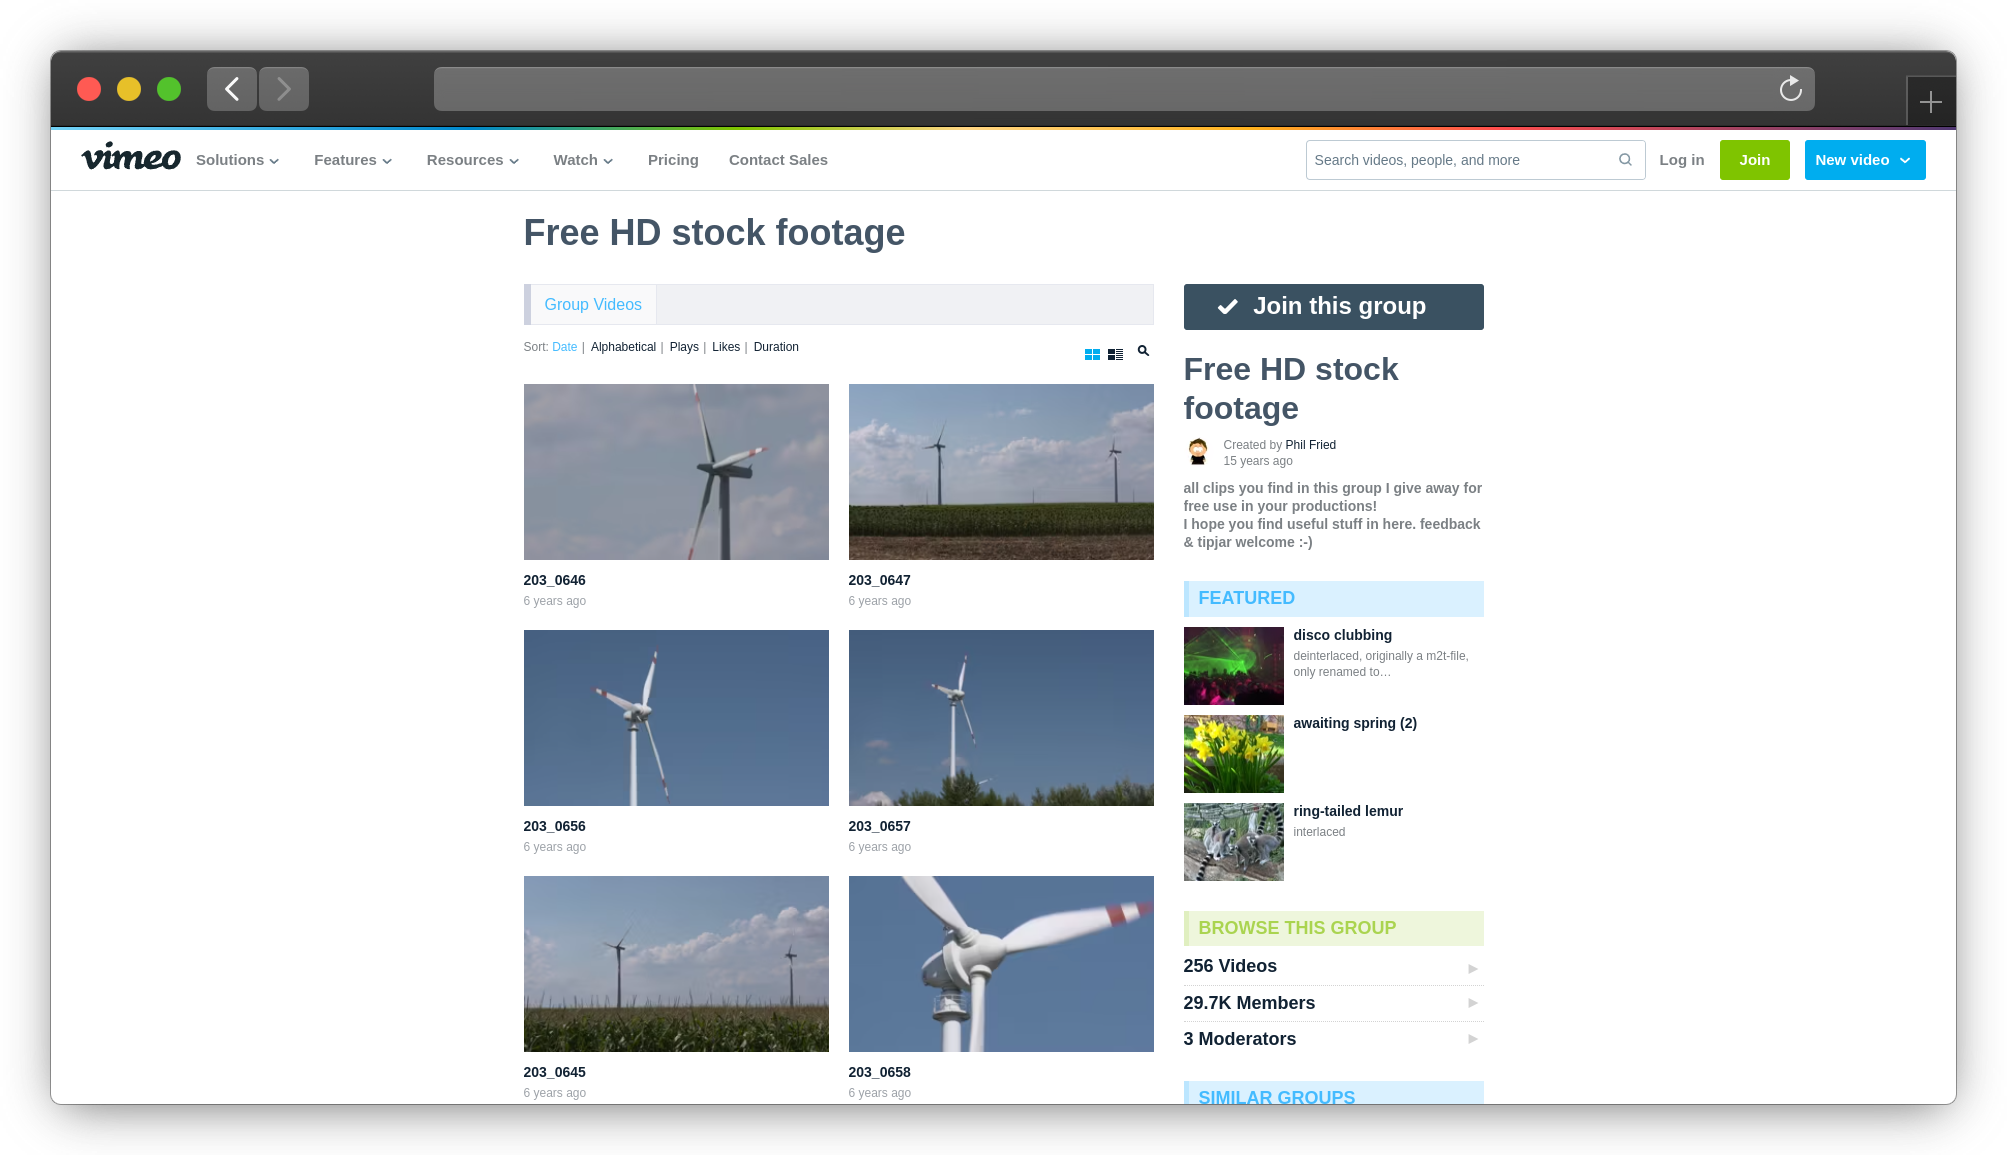Click the group video search magnifier
Viewport: 2007px width, 1155px height.
pyautogui.click(x=1143, y=351)
